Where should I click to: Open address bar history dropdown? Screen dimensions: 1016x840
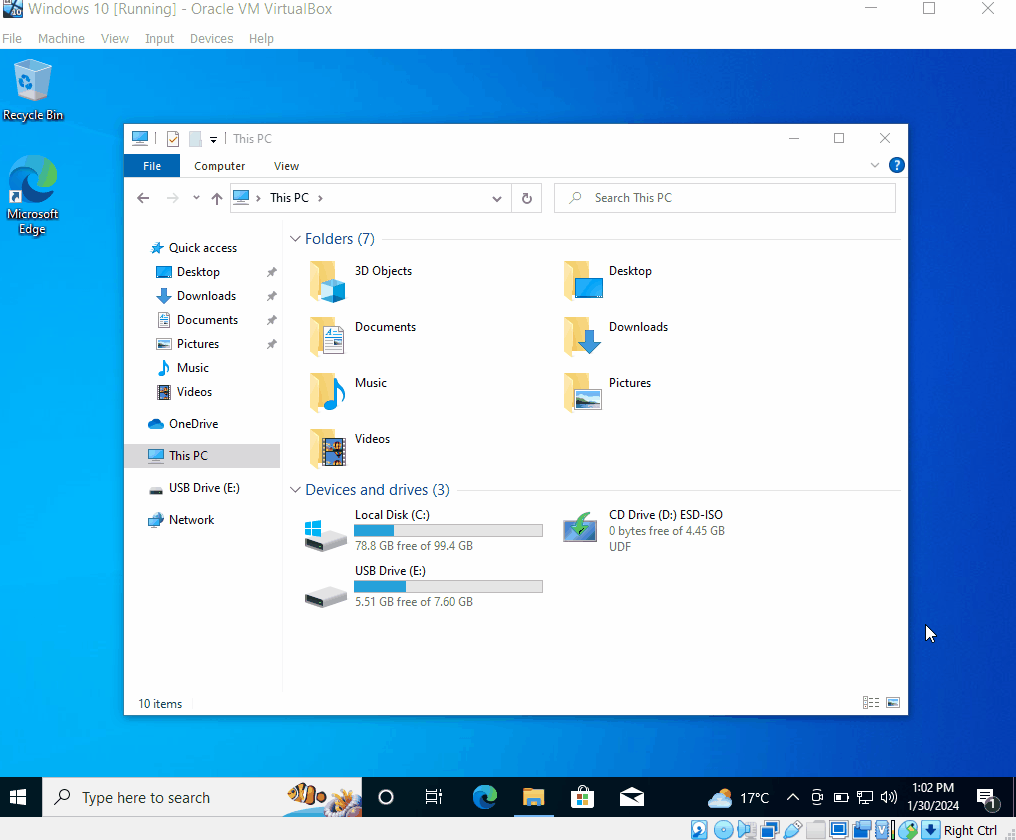(497, 198)
